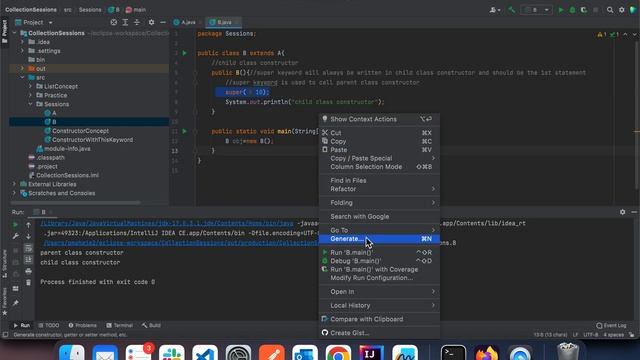Click the Debug bug icon in top toolbar

point(572,10)
